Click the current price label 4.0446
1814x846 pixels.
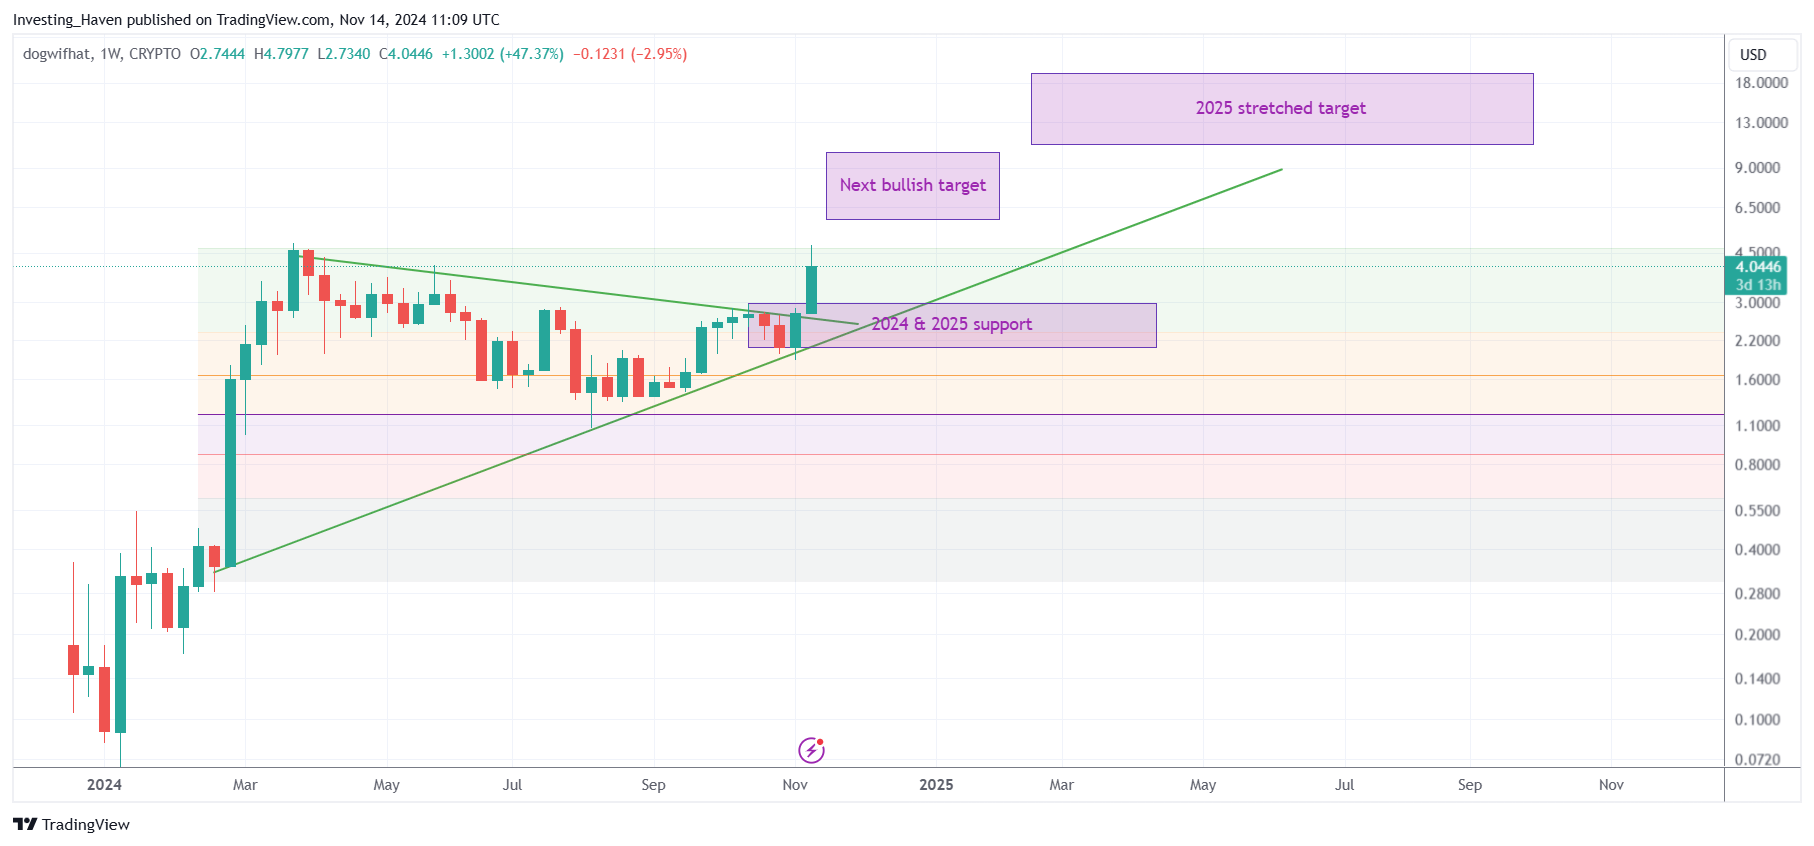pos(1758,267)
